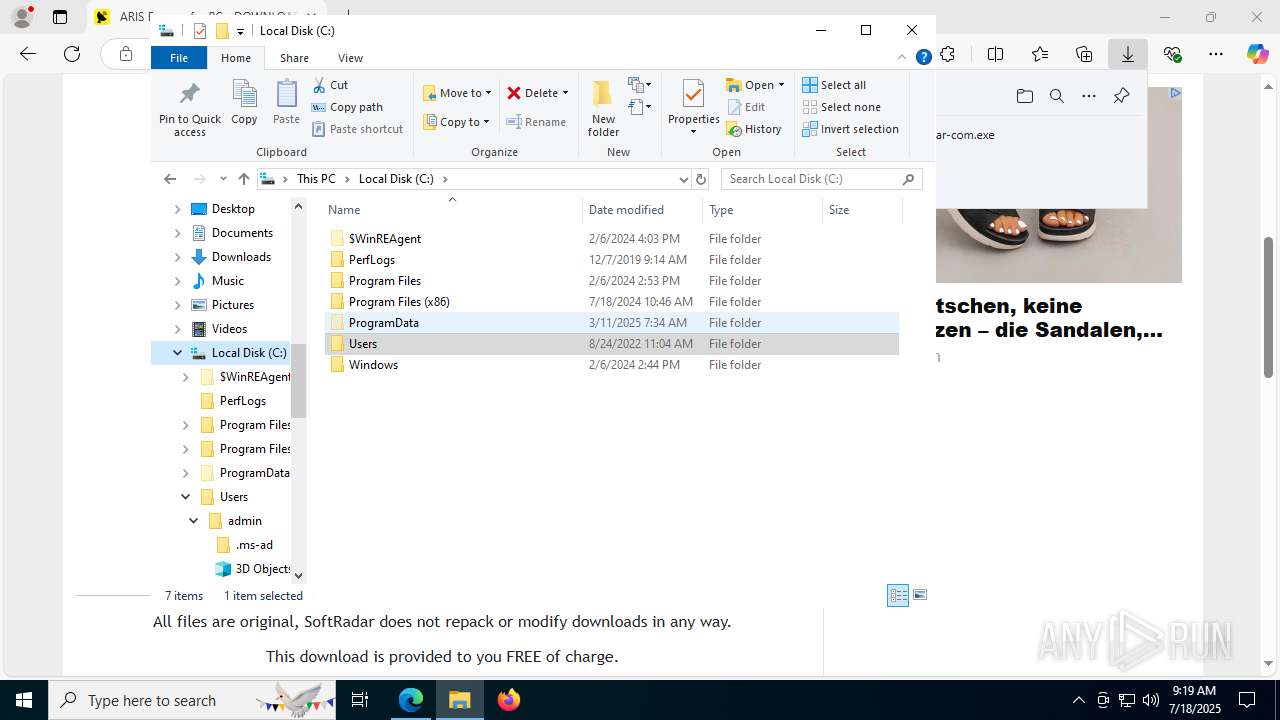Open address bar history dropdown

[684, 179]
